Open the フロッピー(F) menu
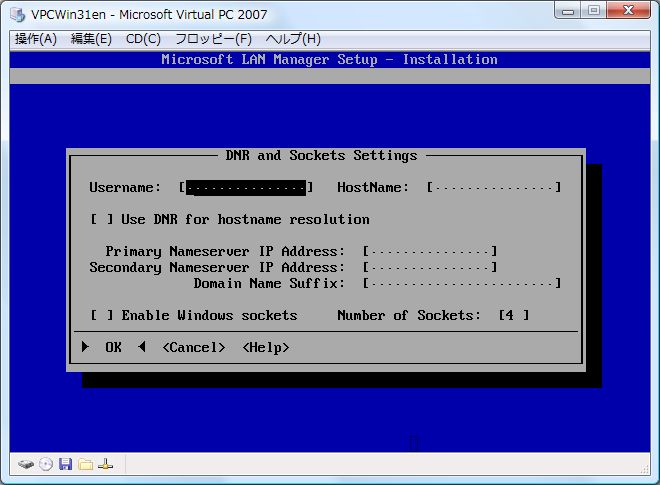The image size is (660, 485). tap(213, 39)
